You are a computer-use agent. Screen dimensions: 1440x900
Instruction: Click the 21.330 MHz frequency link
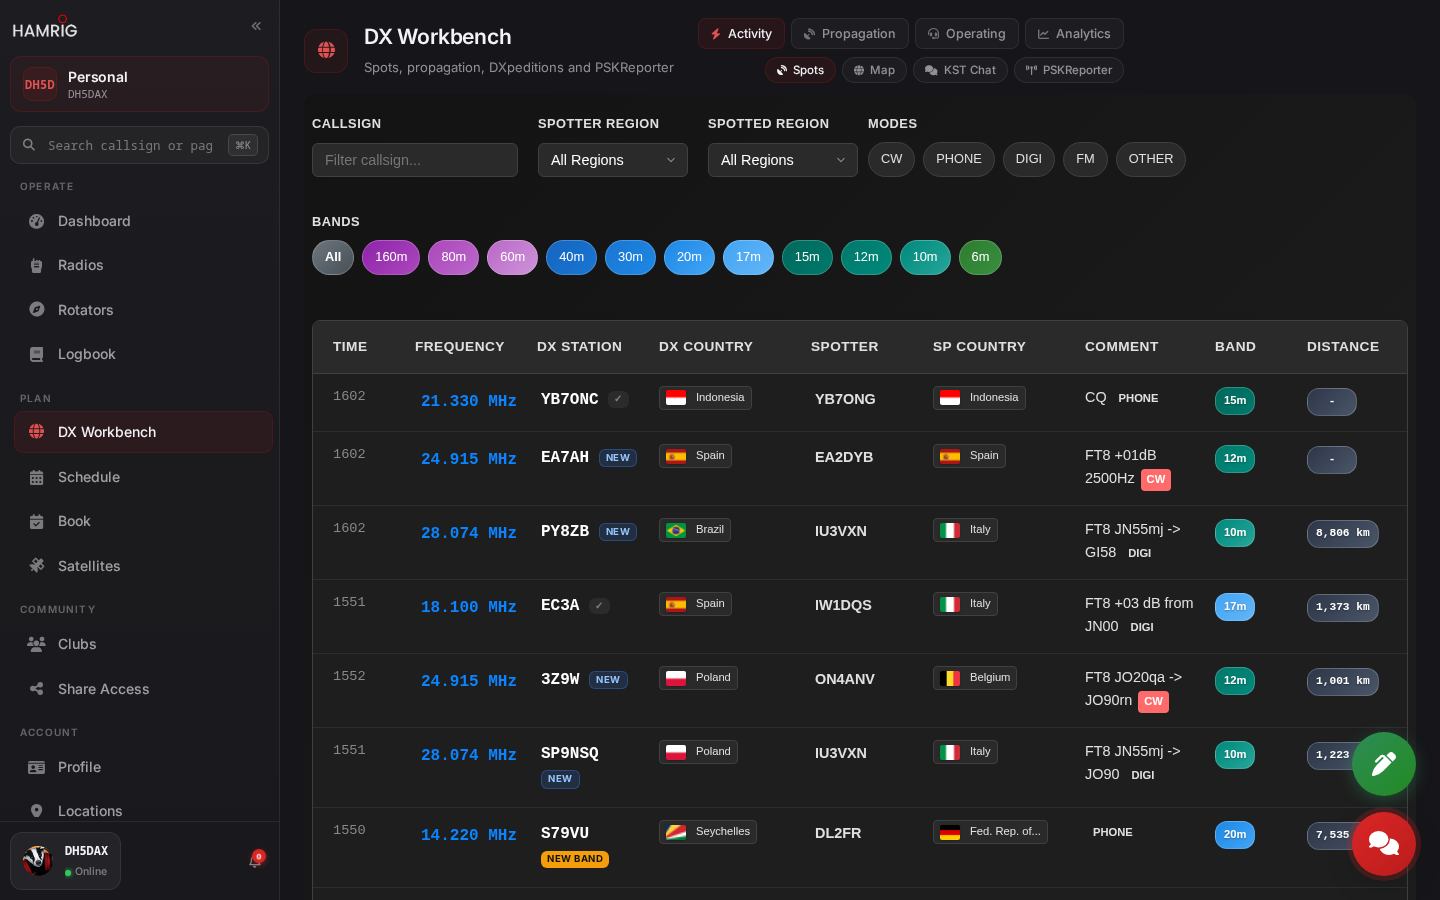(x=468, y=401)
